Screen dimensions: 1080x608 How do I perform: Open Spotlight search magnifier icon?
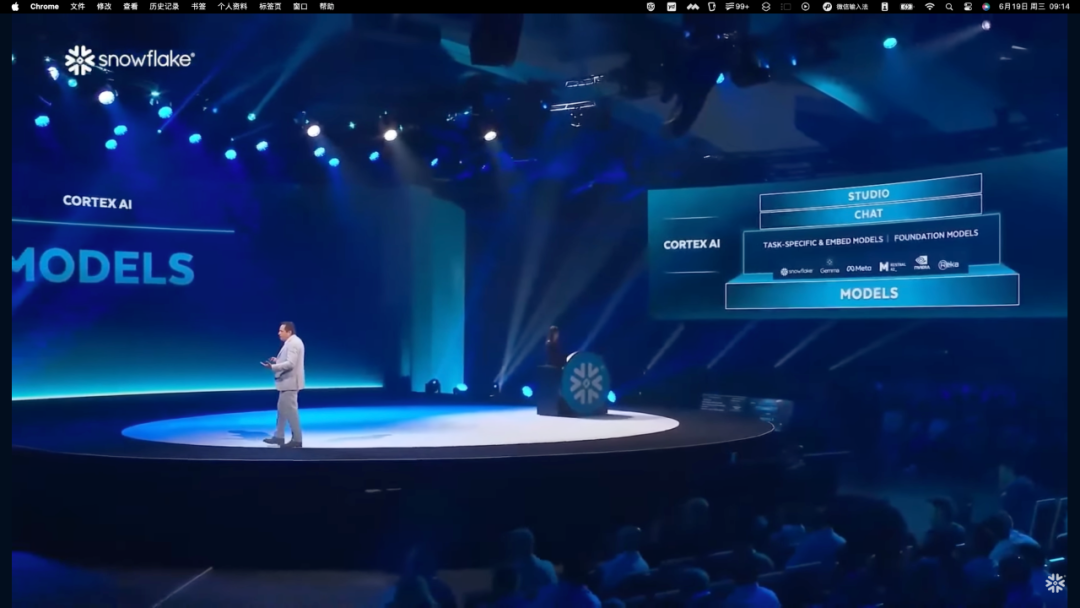pos(949,6)
